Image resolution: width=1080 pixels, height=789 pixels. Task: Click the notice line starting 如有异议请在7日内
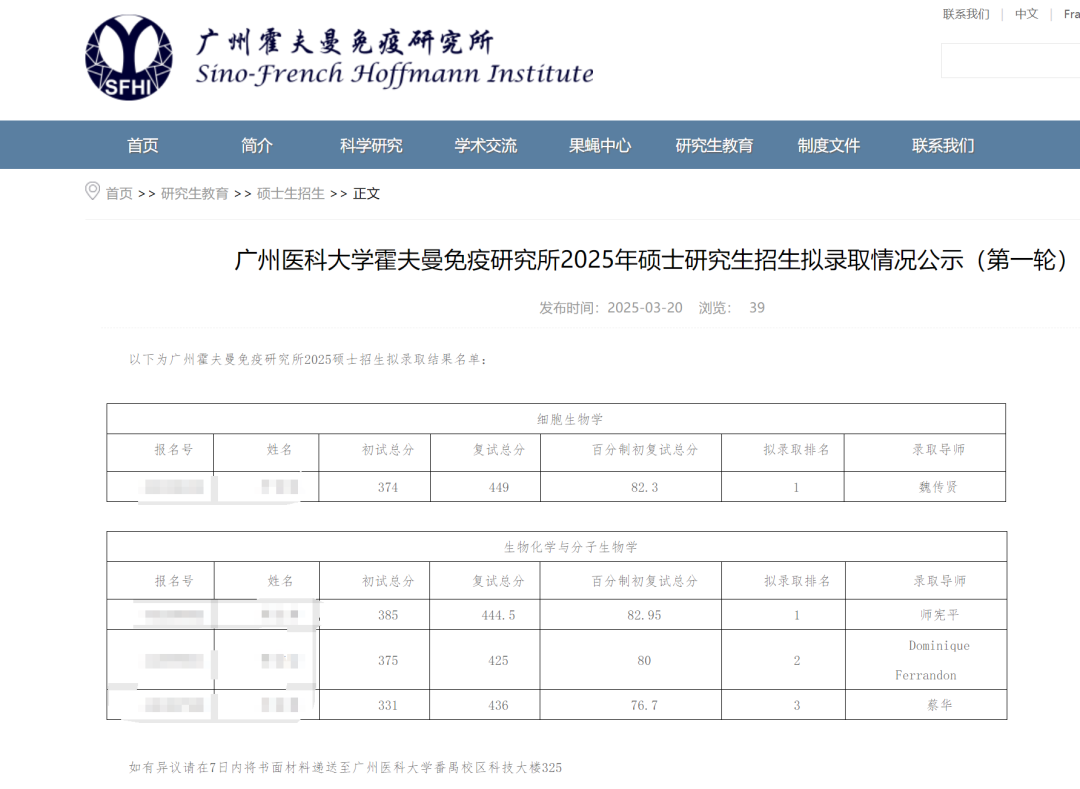tap(345, 767)
